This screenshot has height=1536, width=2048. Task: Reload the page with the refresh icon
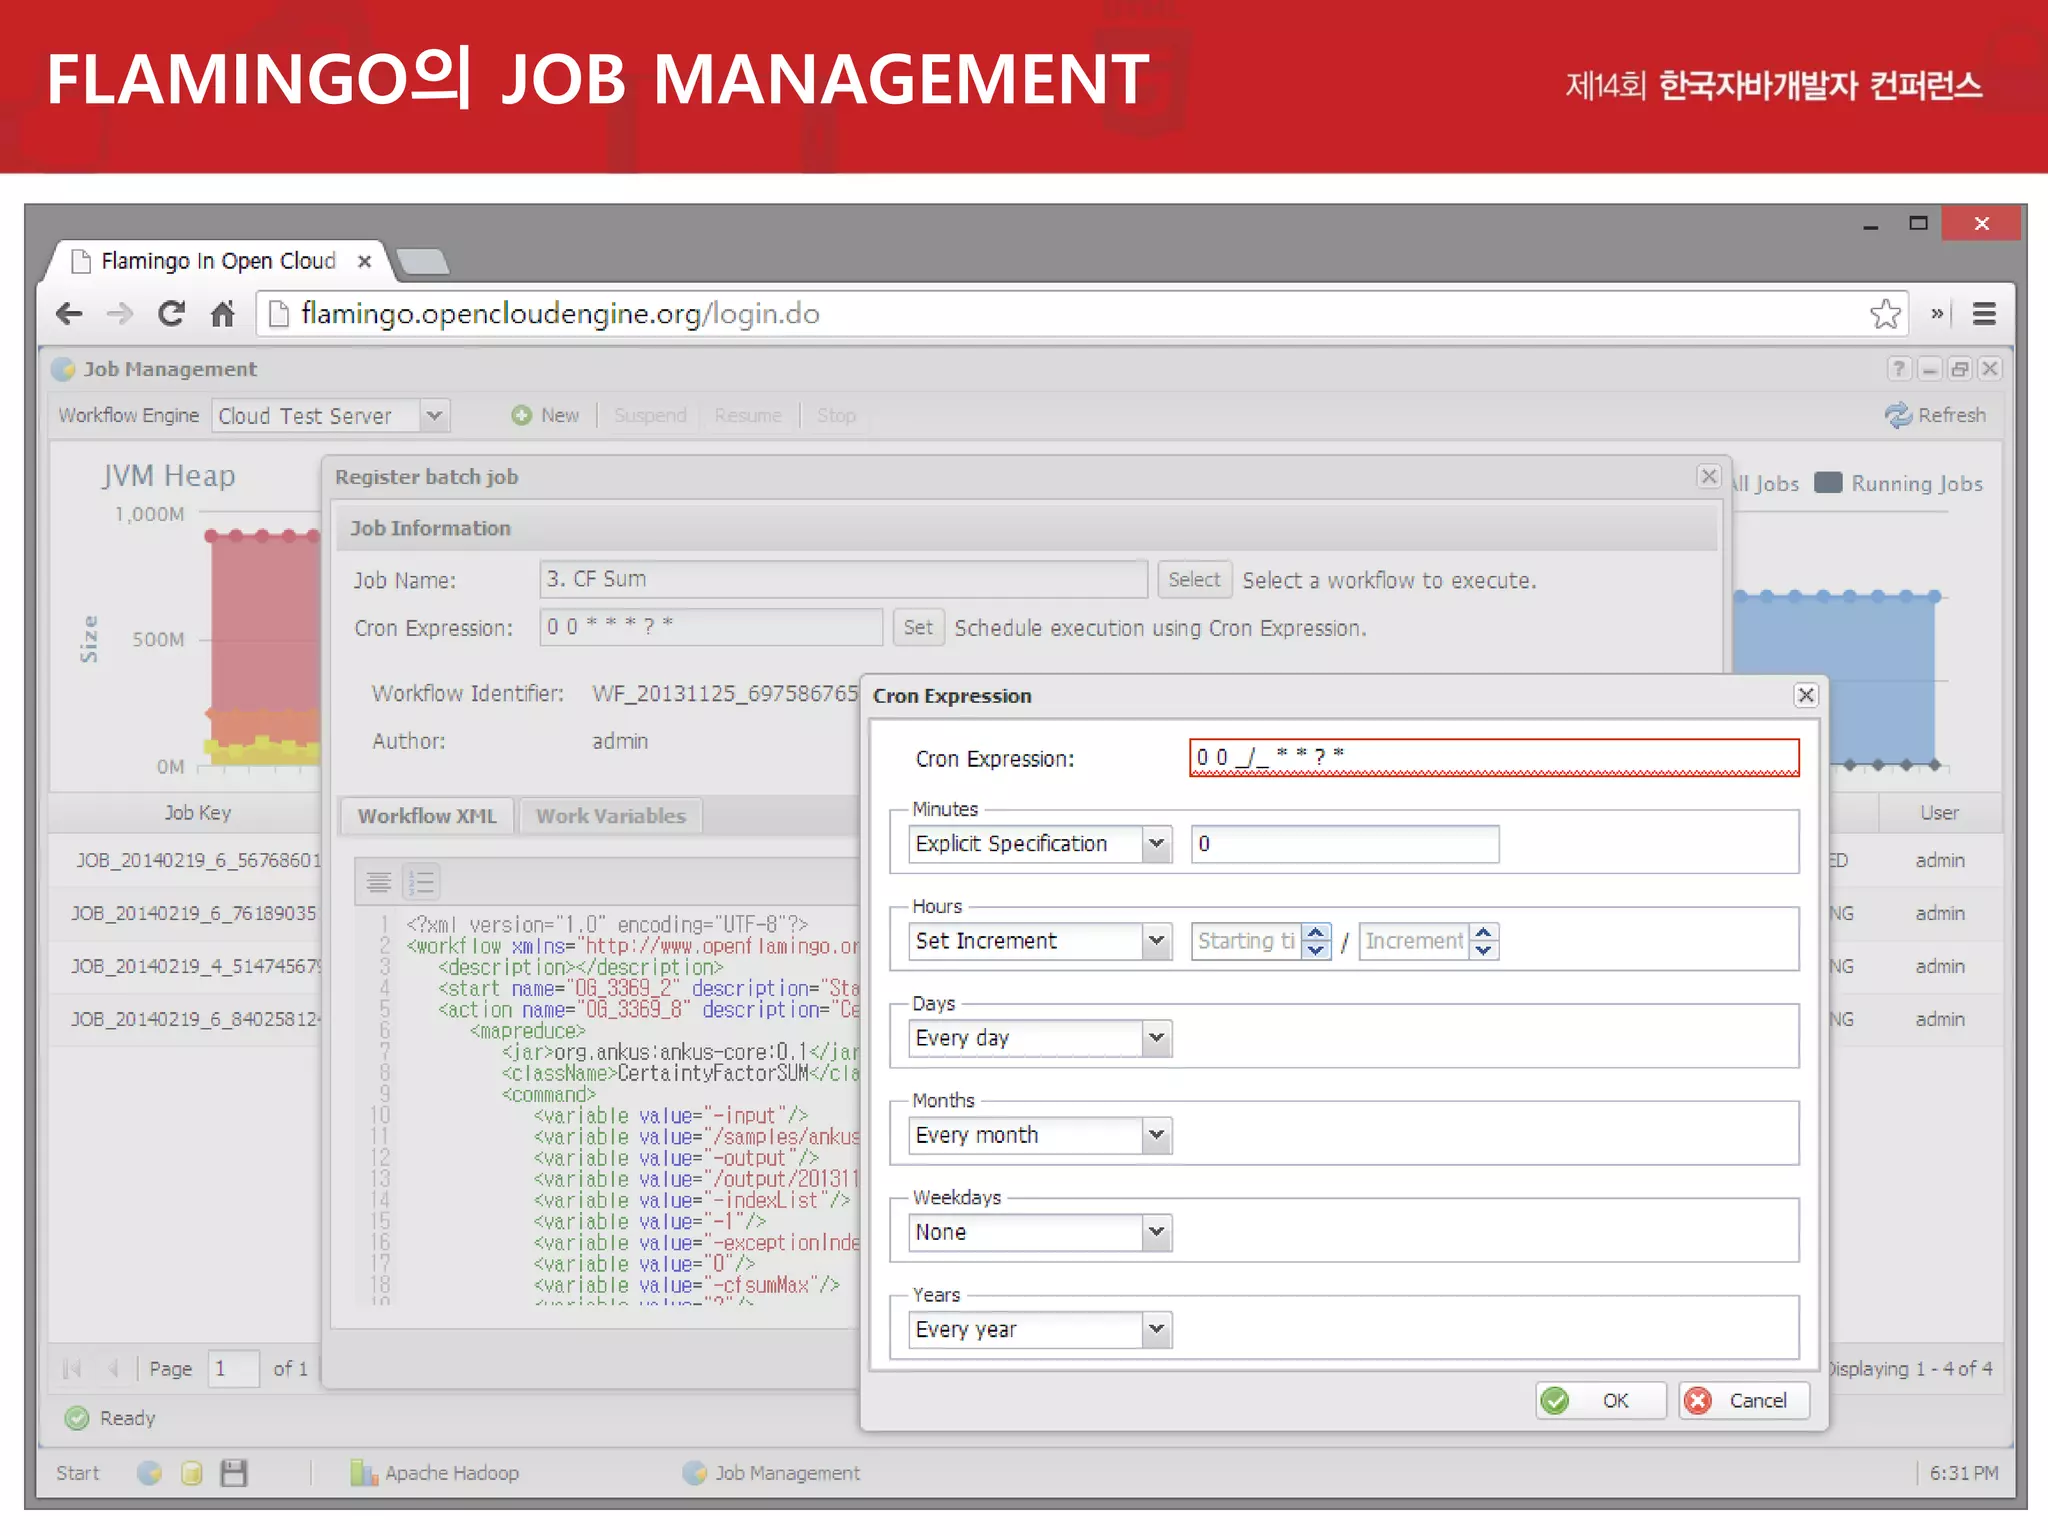[x=172, y=314]
